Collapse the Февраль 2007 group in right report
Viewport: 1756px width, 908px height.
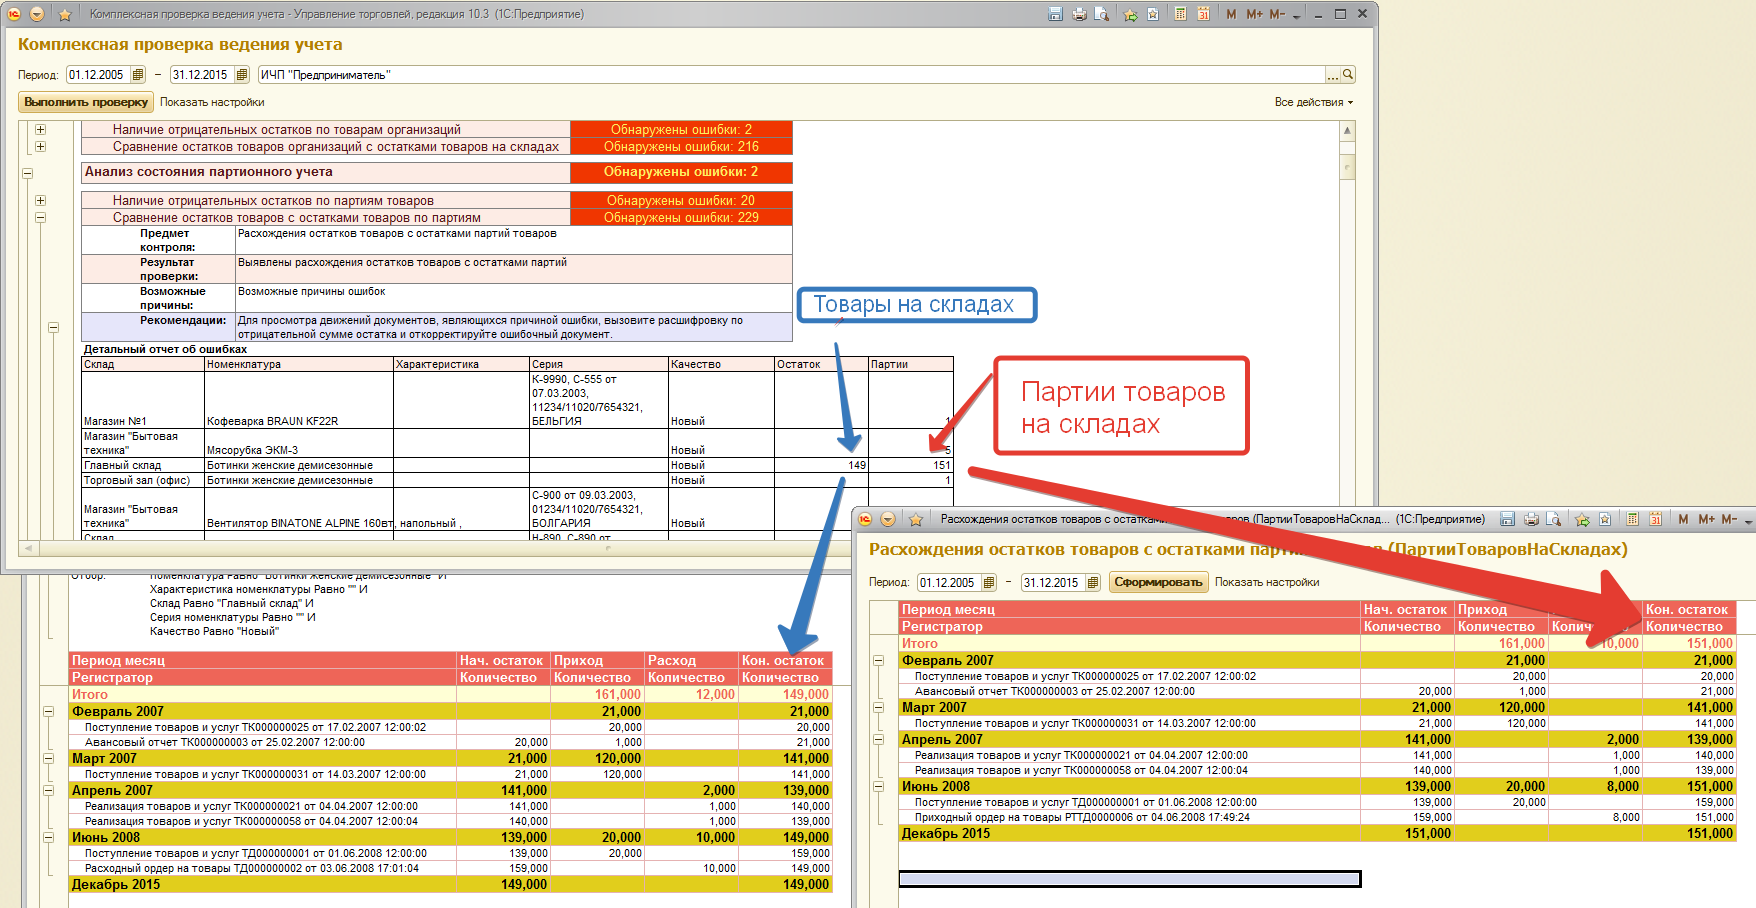[878, 660]
